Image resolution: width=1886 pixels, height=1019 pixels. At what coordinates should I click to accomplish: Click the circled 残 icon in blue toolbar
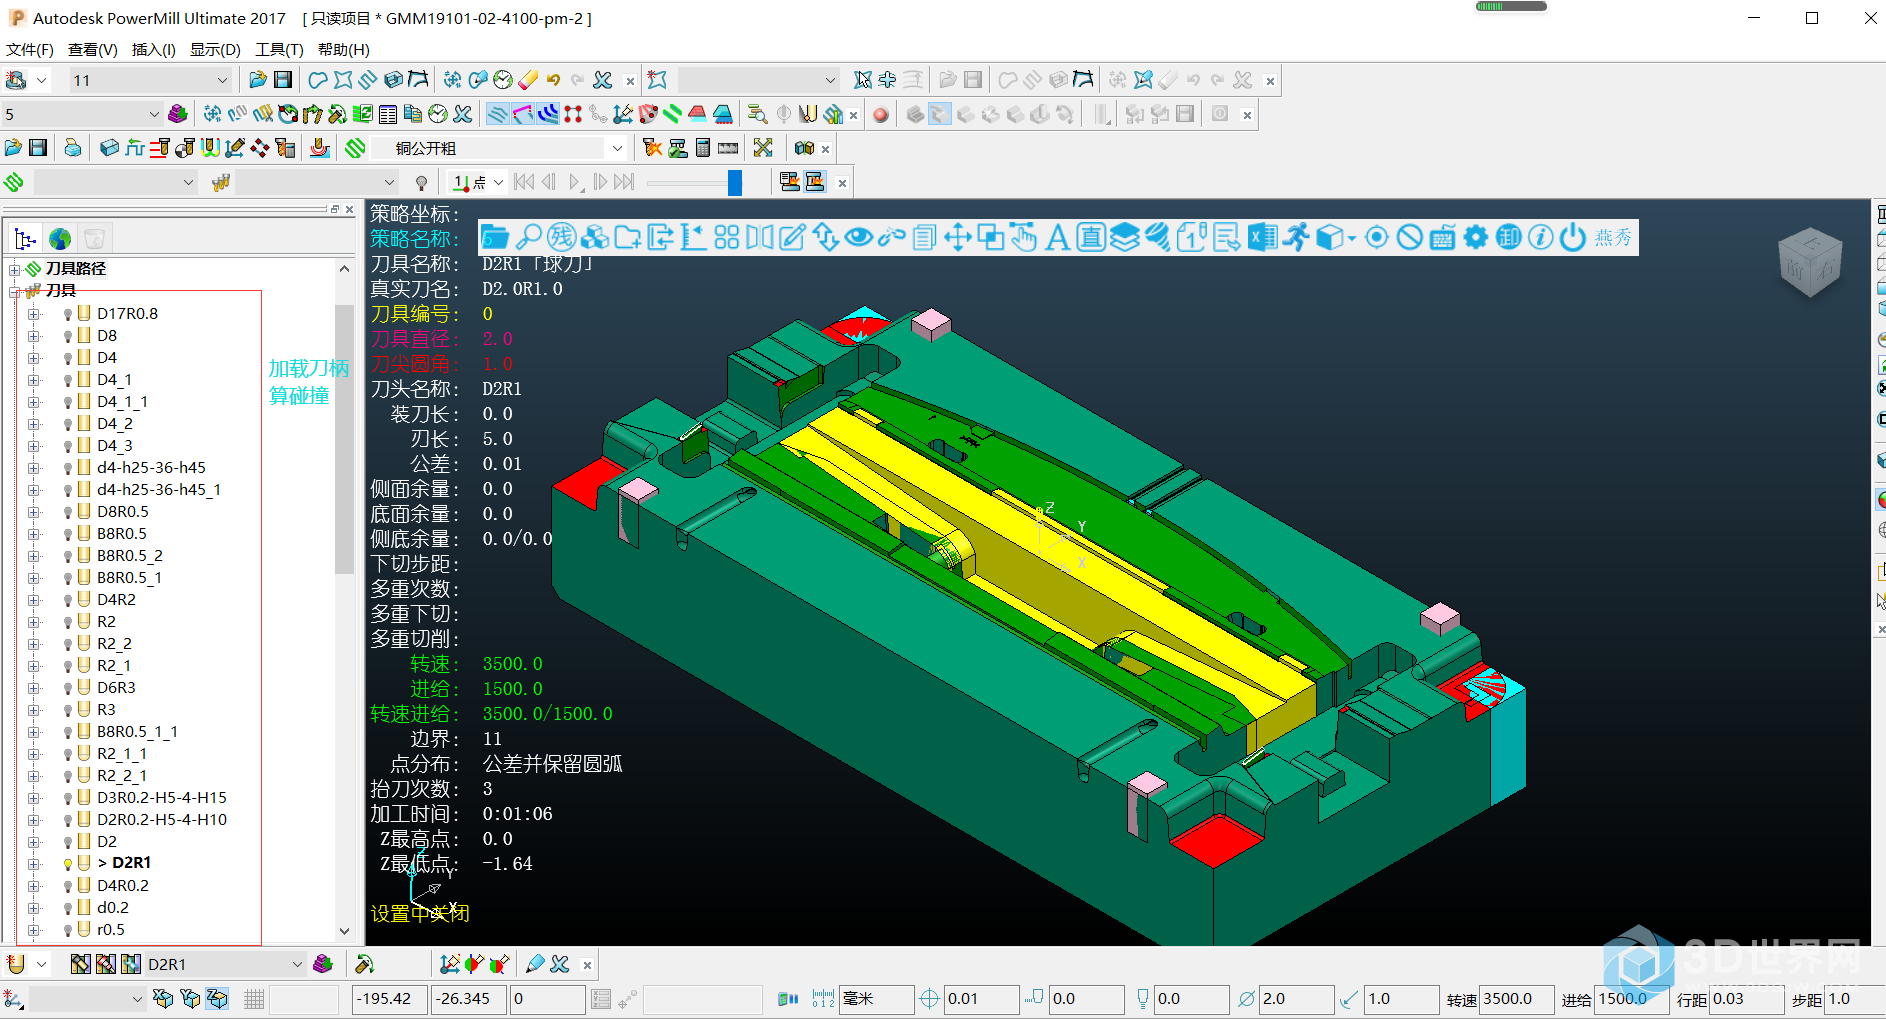pyautogui.click(x=562, y=237)
